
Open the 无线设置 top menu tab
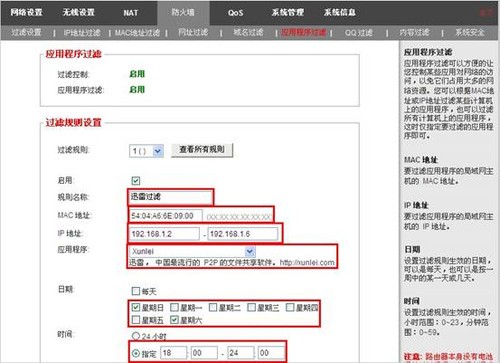[x=79, y=12]
